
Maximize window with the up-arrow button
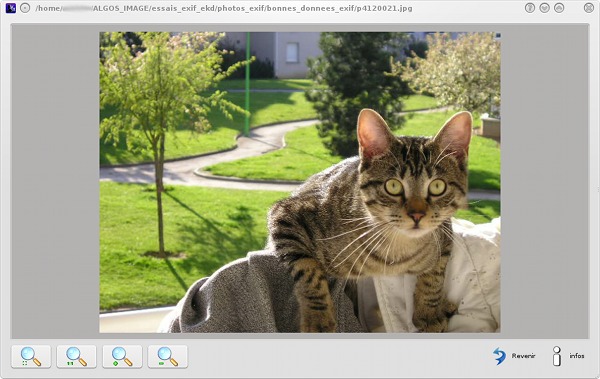[559, 8]
